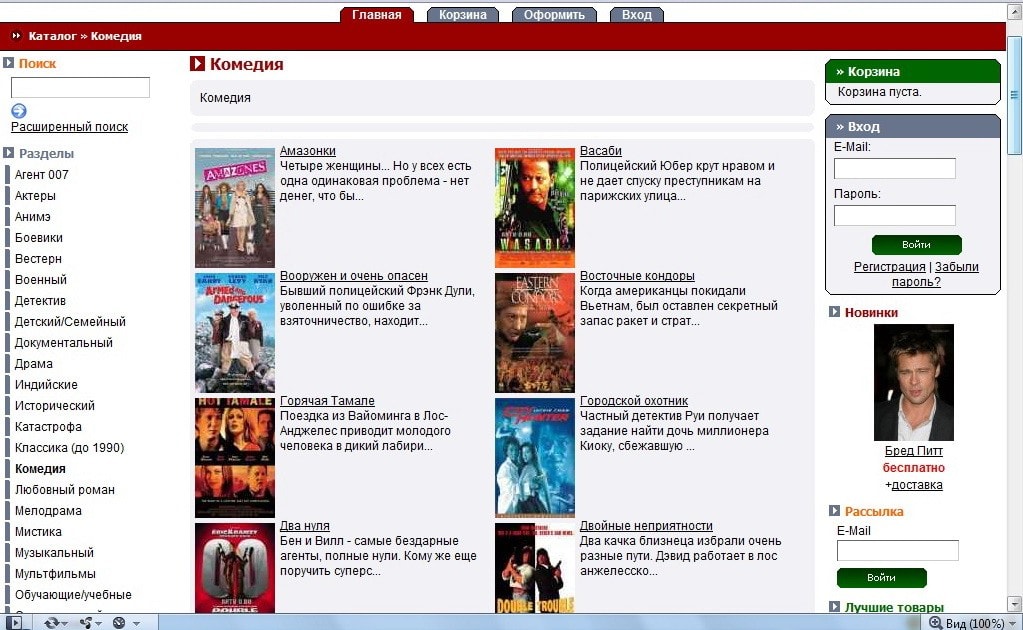The height and width of the screenshot is (630, 1023).
Task: Focus the login E-Mail field
Action: [894, 168]
